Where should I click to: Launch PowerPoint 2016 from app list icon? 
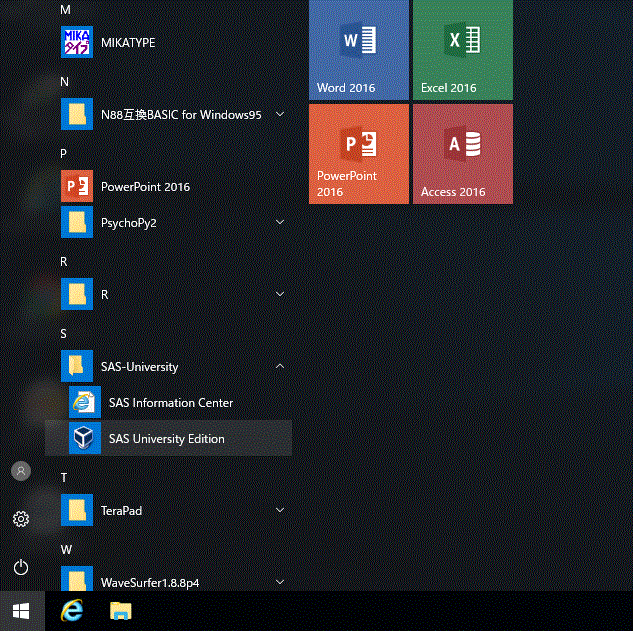pyautogui.click(x=77, y=186)
